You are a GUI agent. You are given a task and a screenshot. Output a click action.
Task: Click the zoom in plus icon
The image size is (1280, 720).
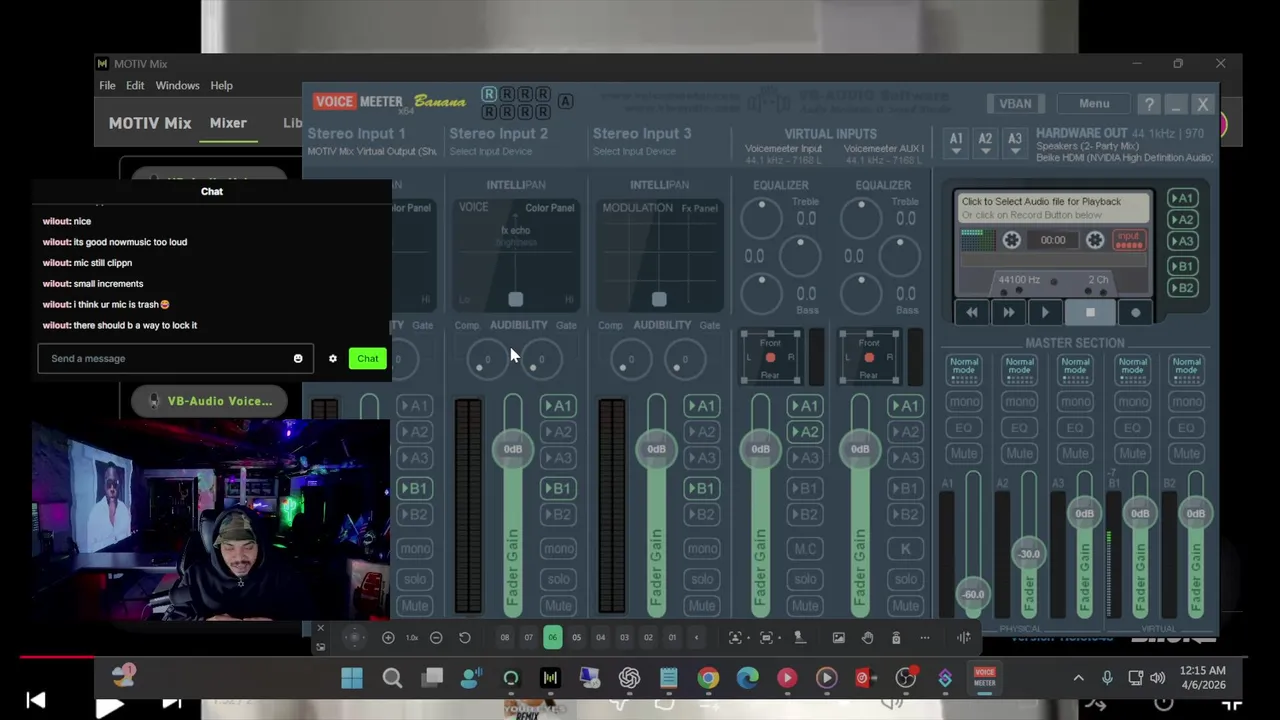(x=388, y=638)
